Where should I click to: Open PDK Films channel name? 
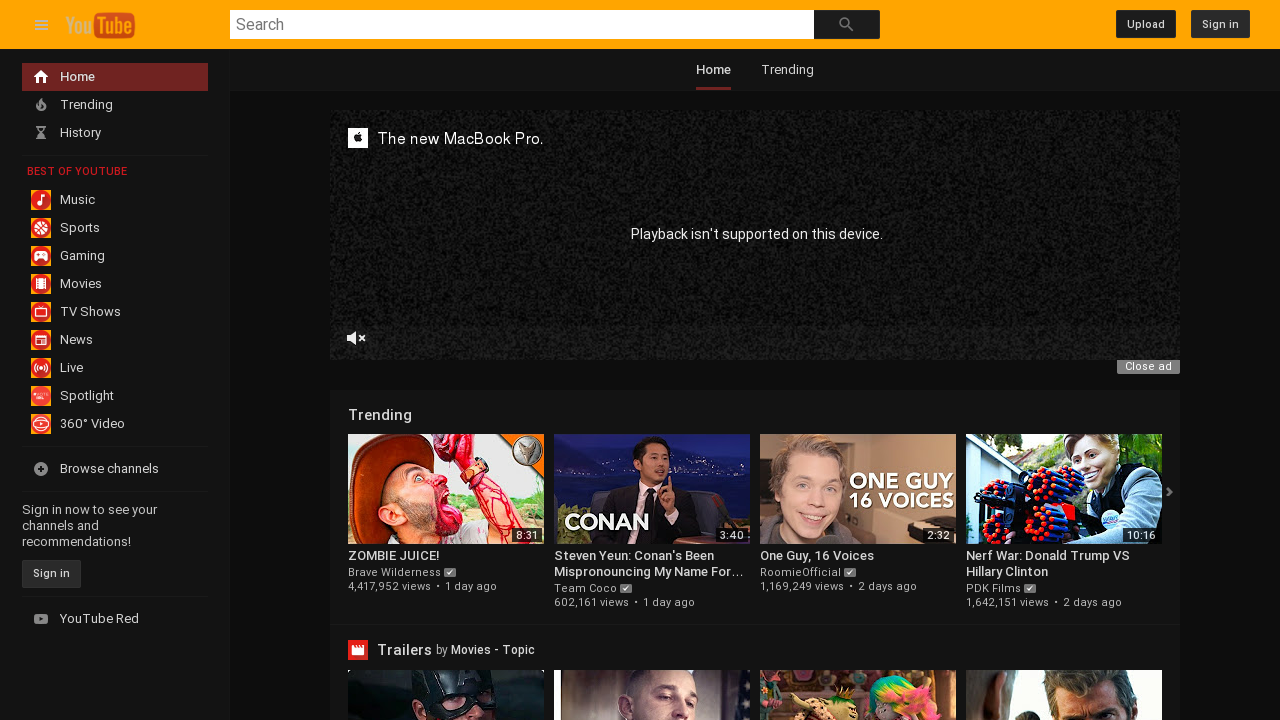(x=993, y=588)
